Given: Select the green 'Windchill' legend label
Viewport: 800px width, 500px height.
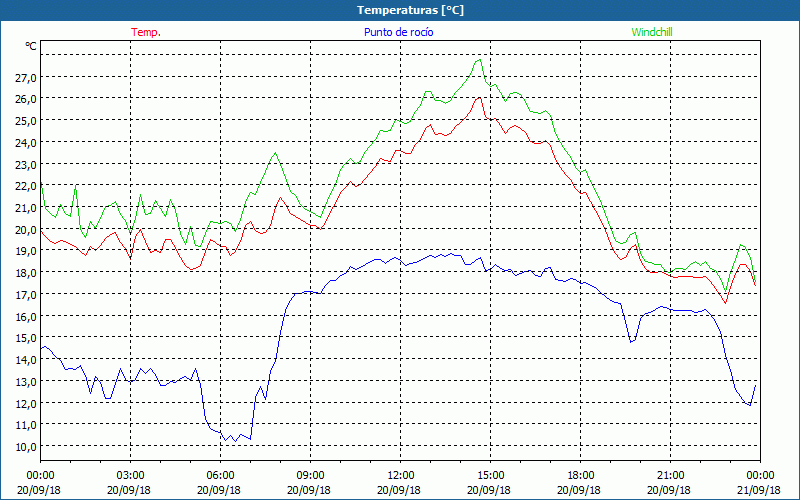Looking at the screenshot, I should (652, 32).
